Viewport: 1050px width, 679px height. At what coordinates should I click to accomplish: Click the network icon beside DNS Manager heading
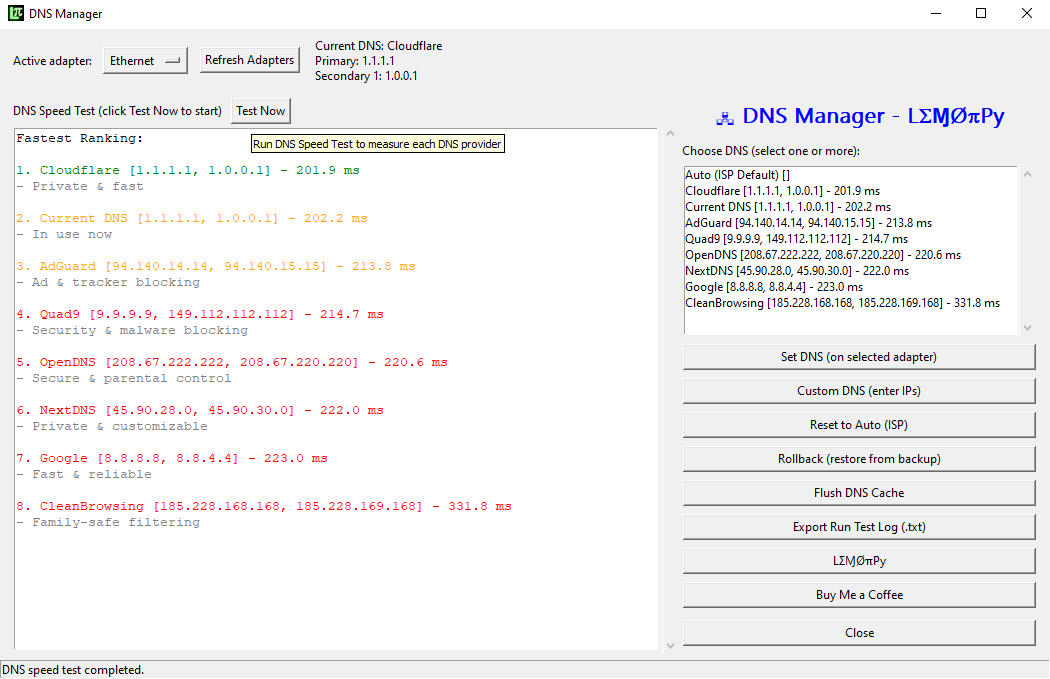pyautogui.click(x=725, y=118)
